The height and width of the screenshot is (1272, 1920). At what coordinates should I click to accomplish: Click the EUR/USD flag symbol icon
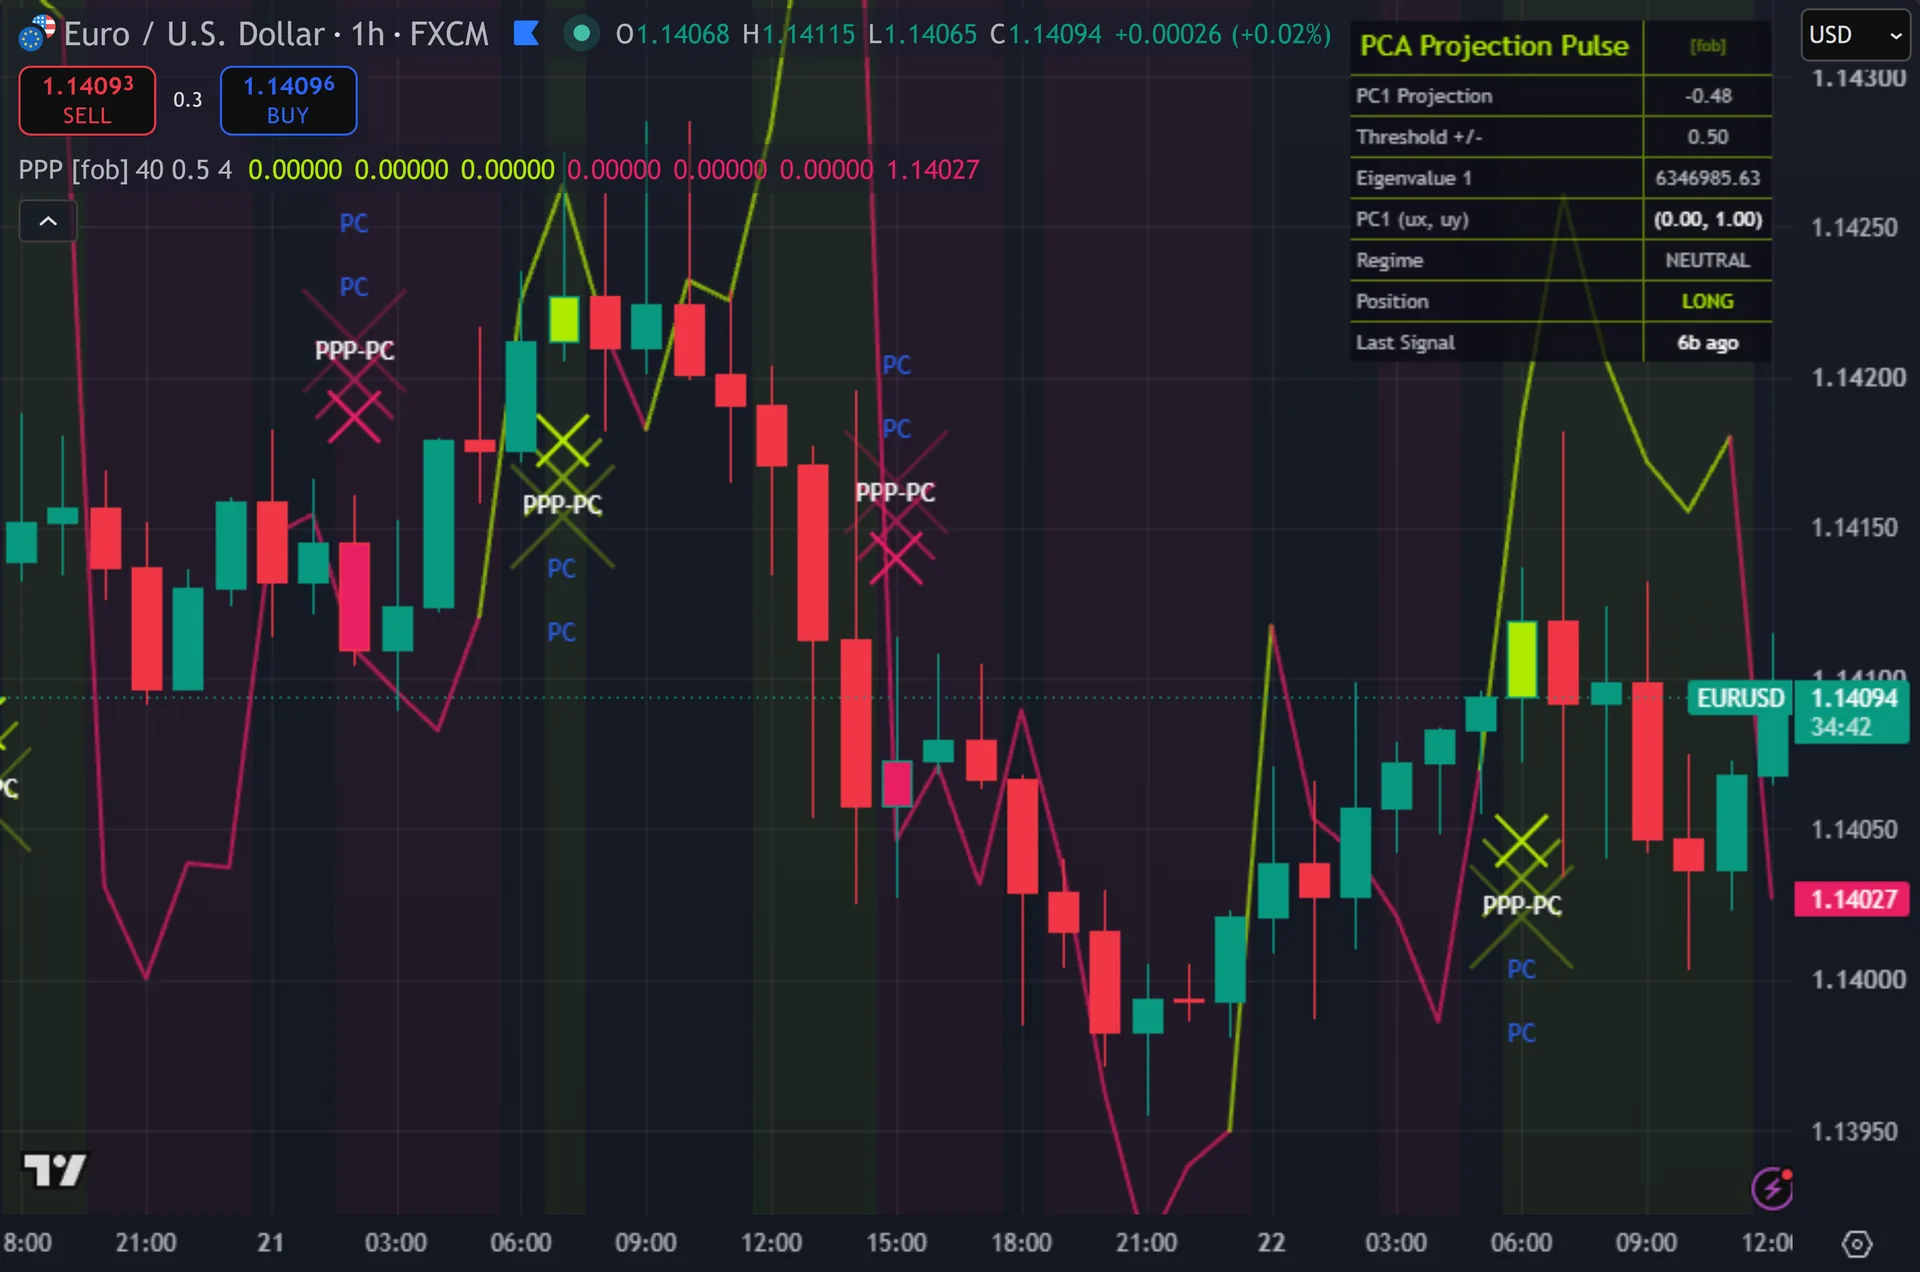click(36, 34)
